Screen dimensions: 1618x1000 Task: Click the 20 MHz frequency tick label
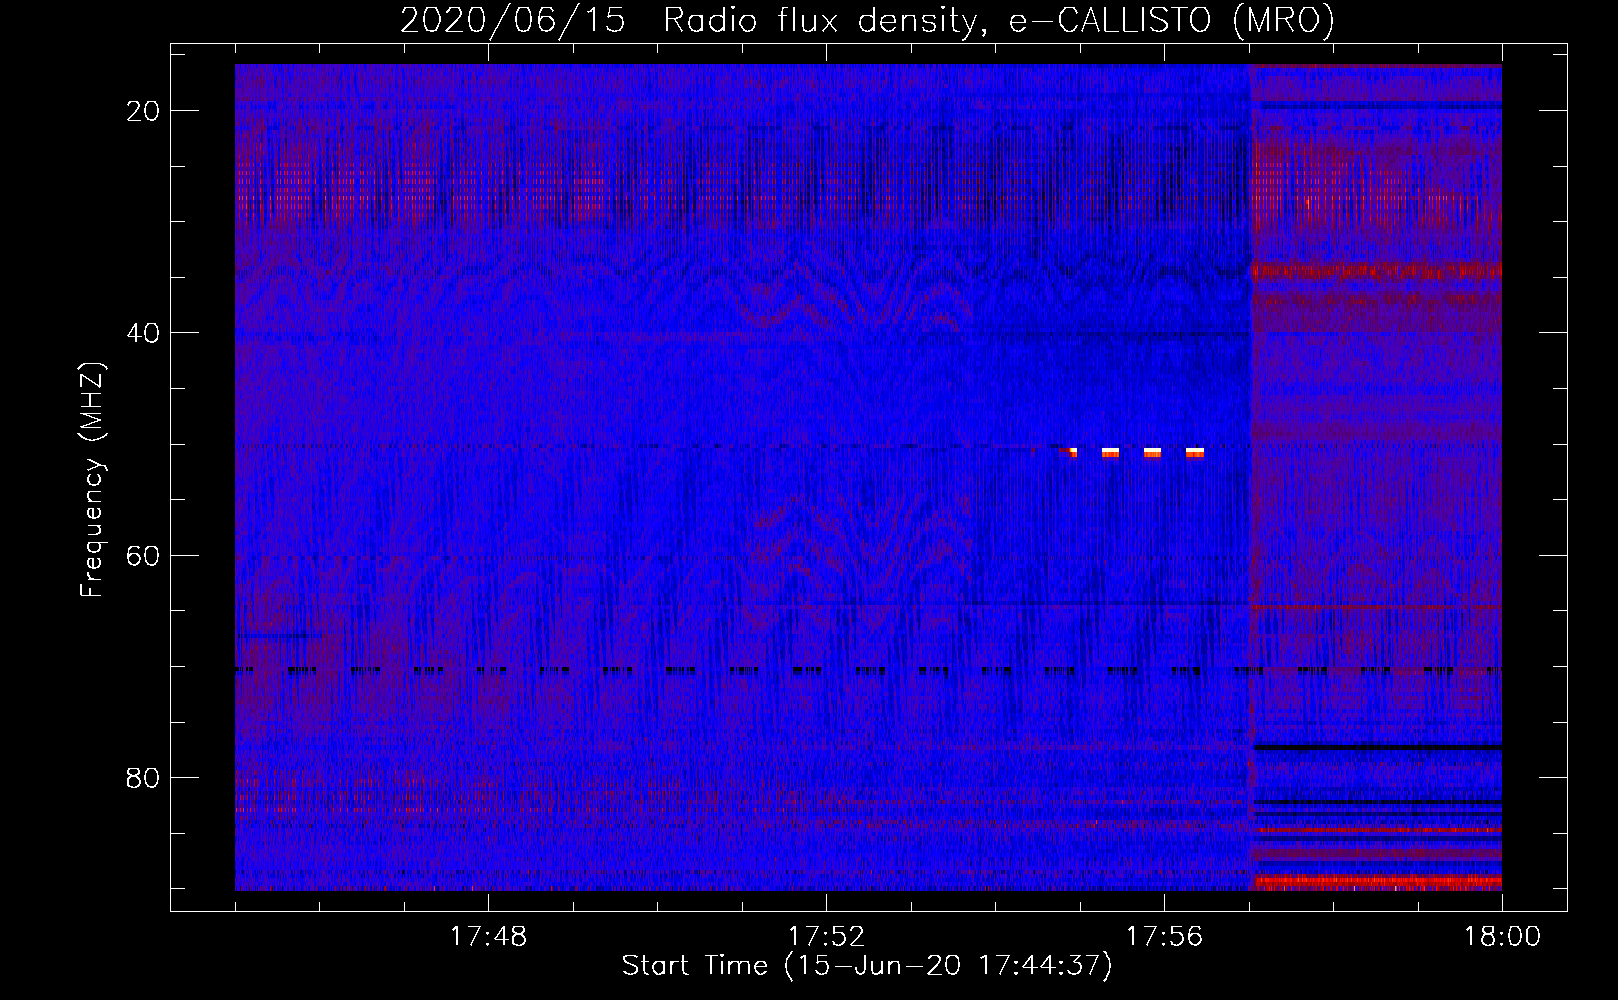coord(144,111)
